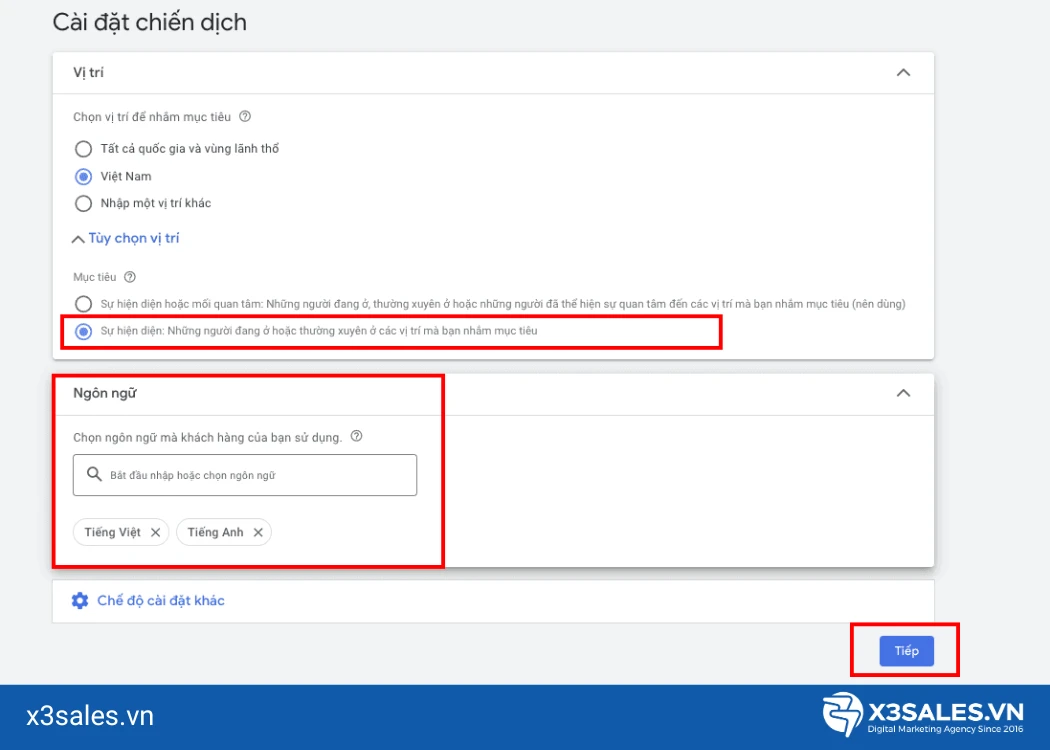Screen dimensions: 1050x750
Task: Open the help icon beside 'Mục tiêu'
Action: [130, 277]
